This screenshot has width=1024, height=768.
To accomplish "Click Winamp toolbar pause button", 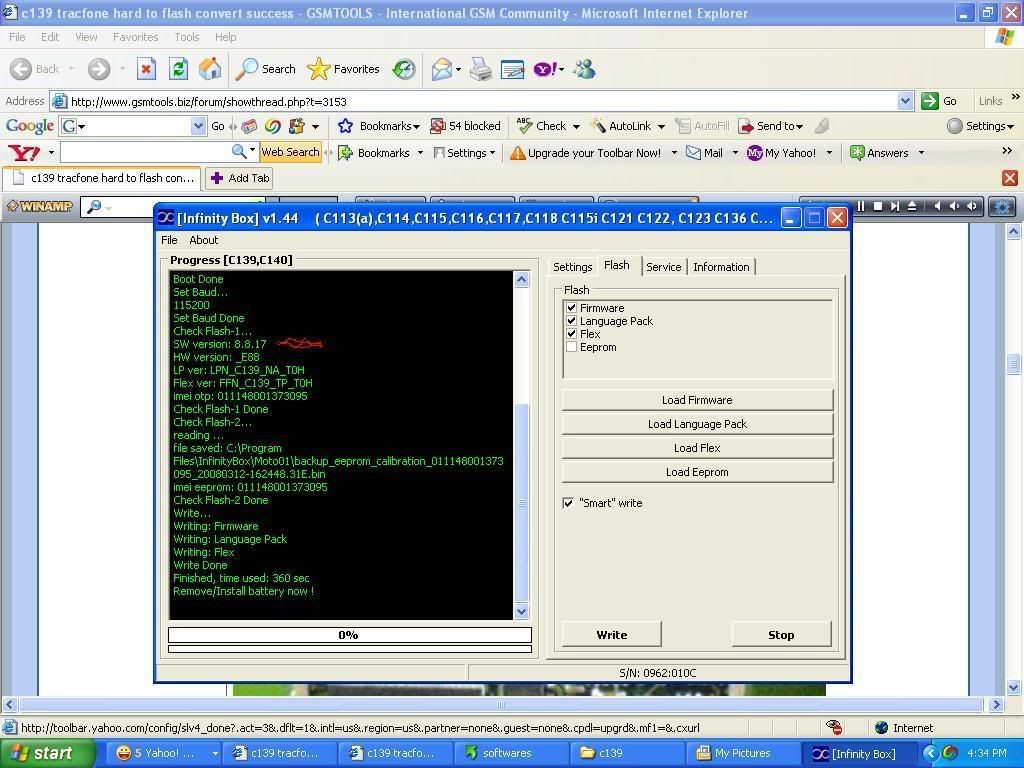I will click(x=861, y=206).
